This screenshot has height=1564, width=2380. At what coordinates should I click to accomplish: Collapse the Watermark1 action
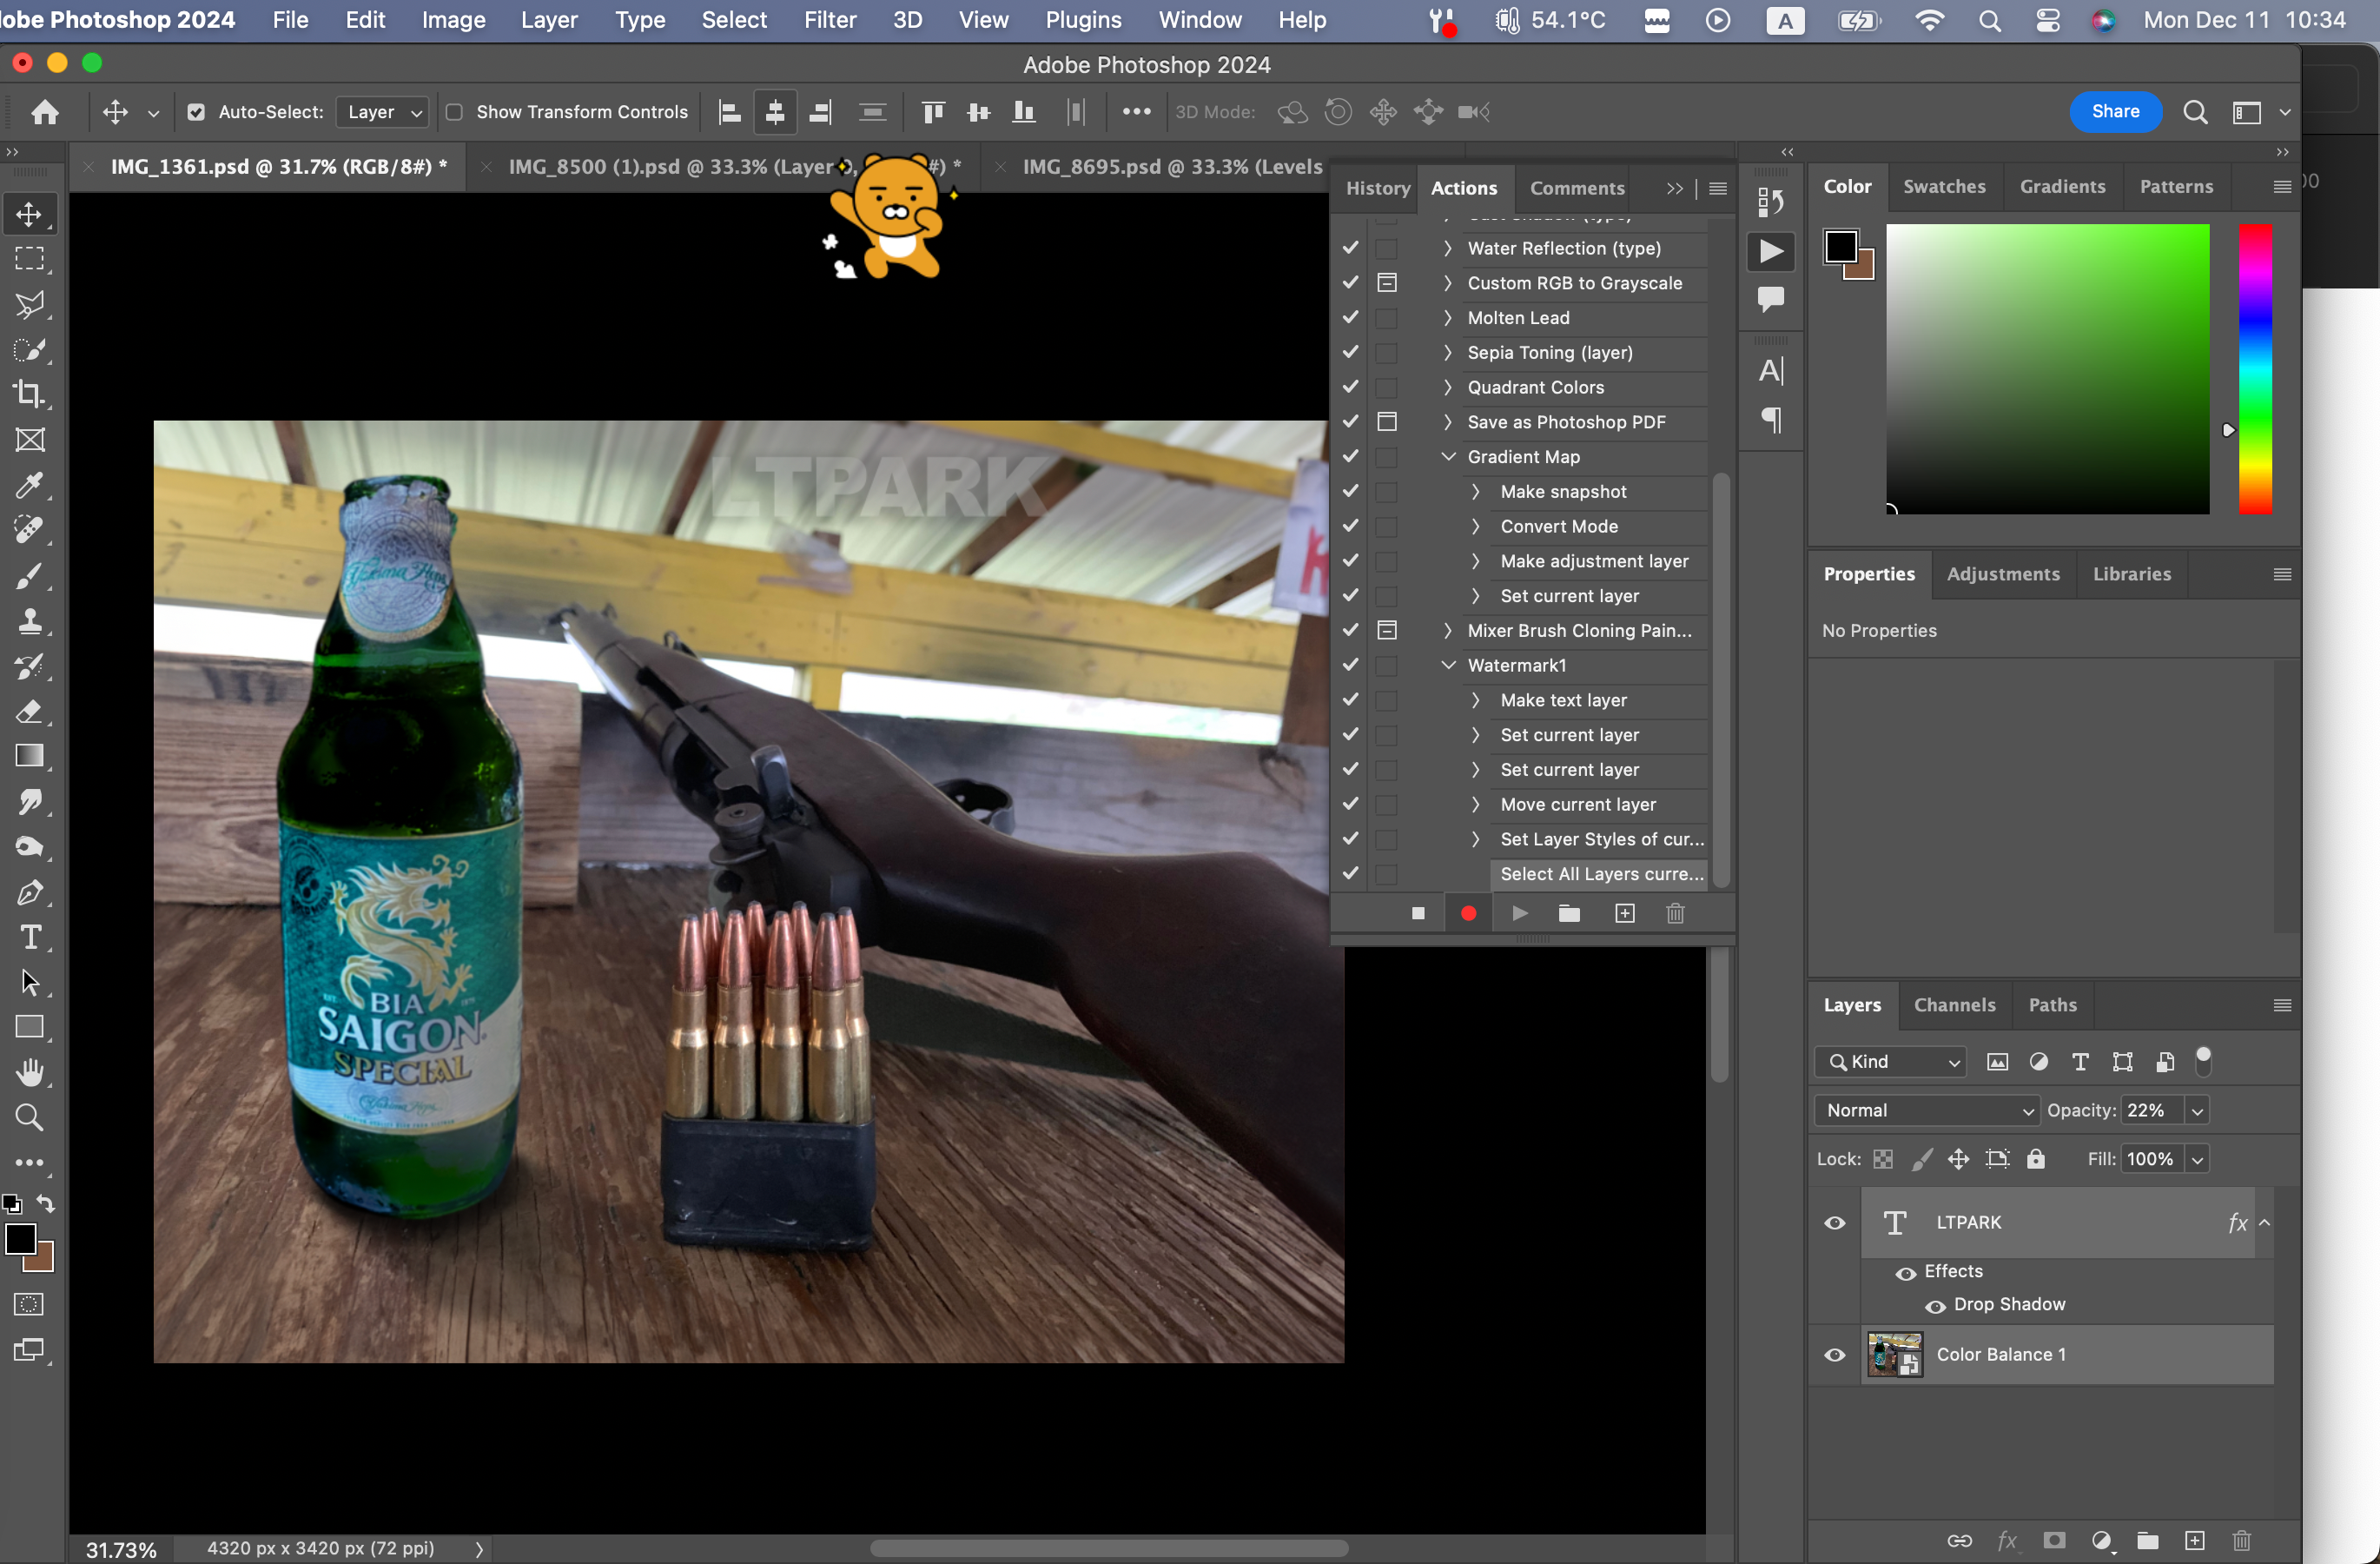pos(1448,665)
